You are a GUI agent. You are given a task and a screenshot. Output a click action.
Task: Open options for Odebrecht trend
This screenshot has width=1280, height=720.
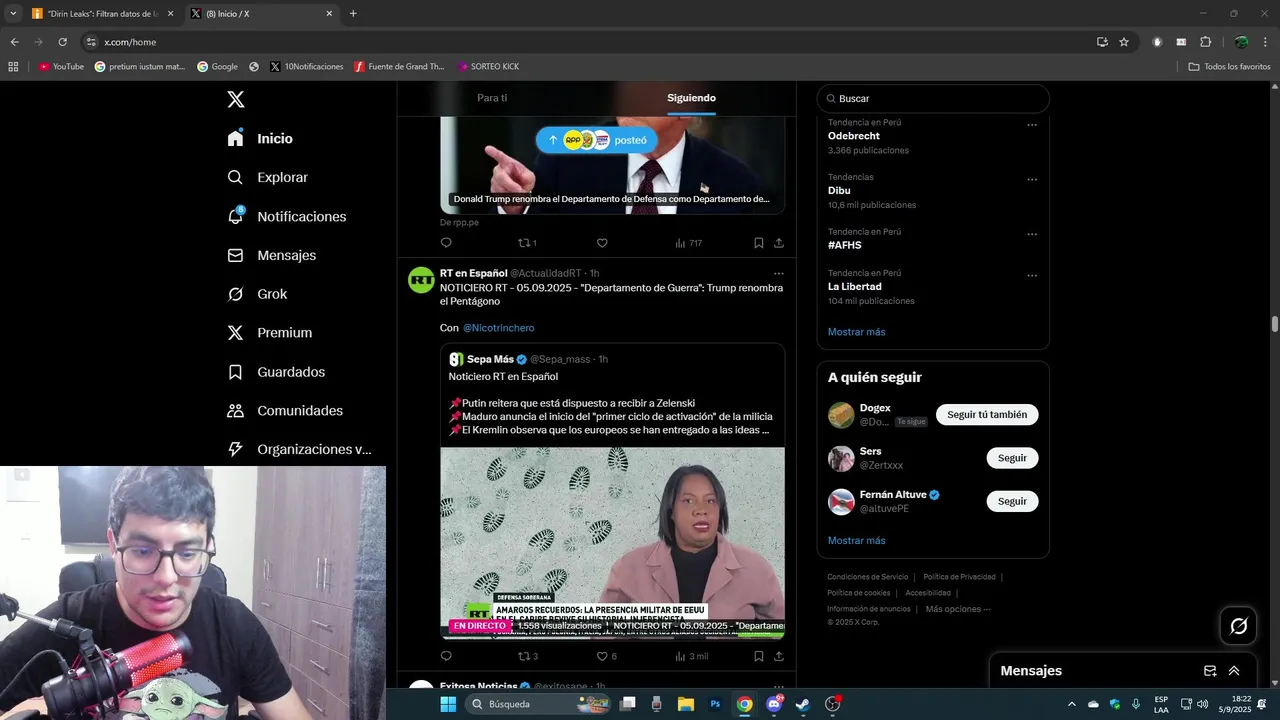click(1032, 125)
